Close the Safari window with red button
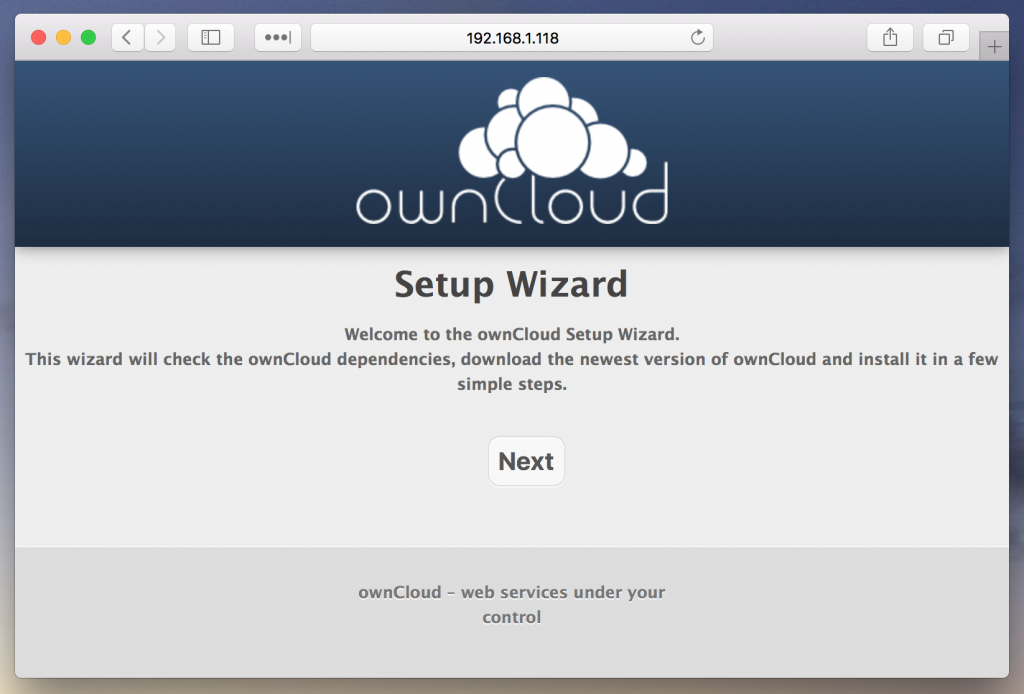The image size is (1024, 694). pyautogui.click(x=39, y=37)
